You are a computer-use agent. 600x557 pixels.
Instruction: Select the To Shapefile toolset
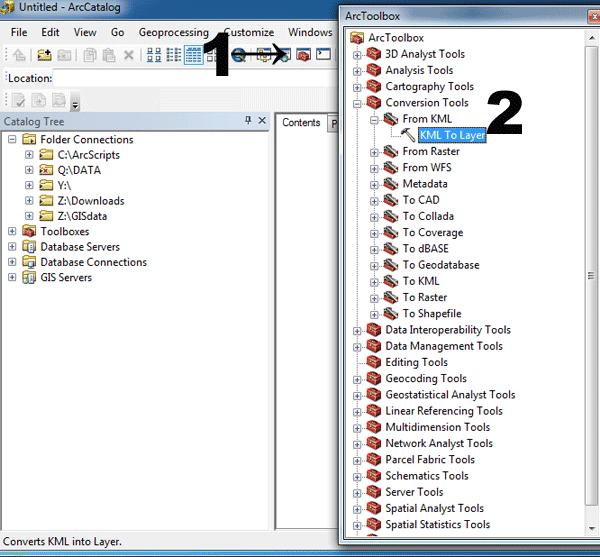coord(432,314)
